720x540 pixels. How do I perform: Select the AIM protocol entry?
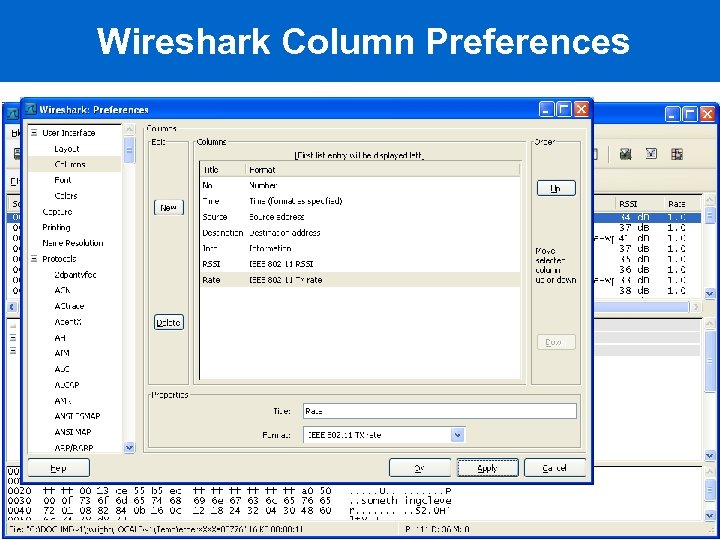point(62,353)
